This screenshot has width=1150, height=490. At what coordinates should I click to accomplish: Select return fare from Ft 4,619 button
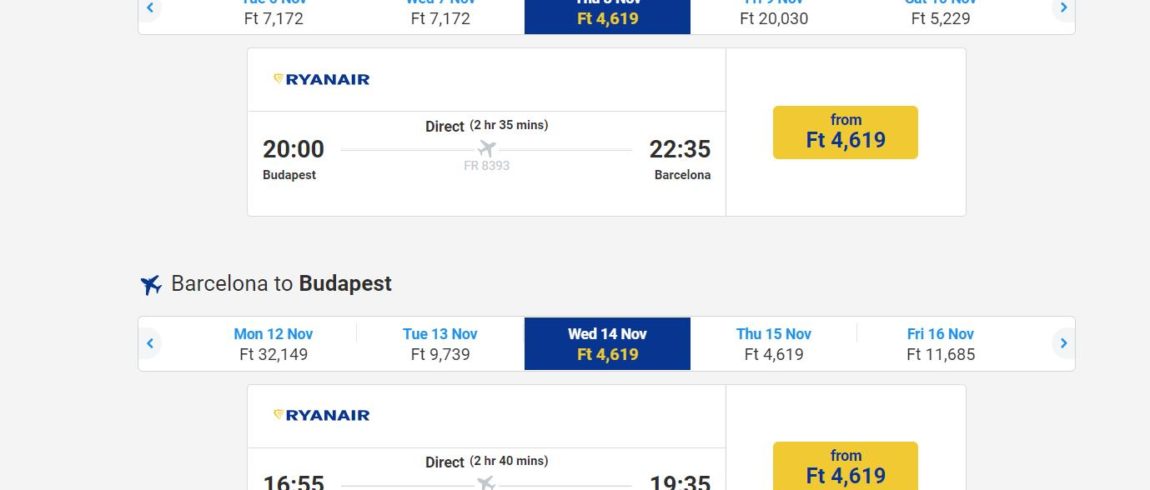[845, 466]
